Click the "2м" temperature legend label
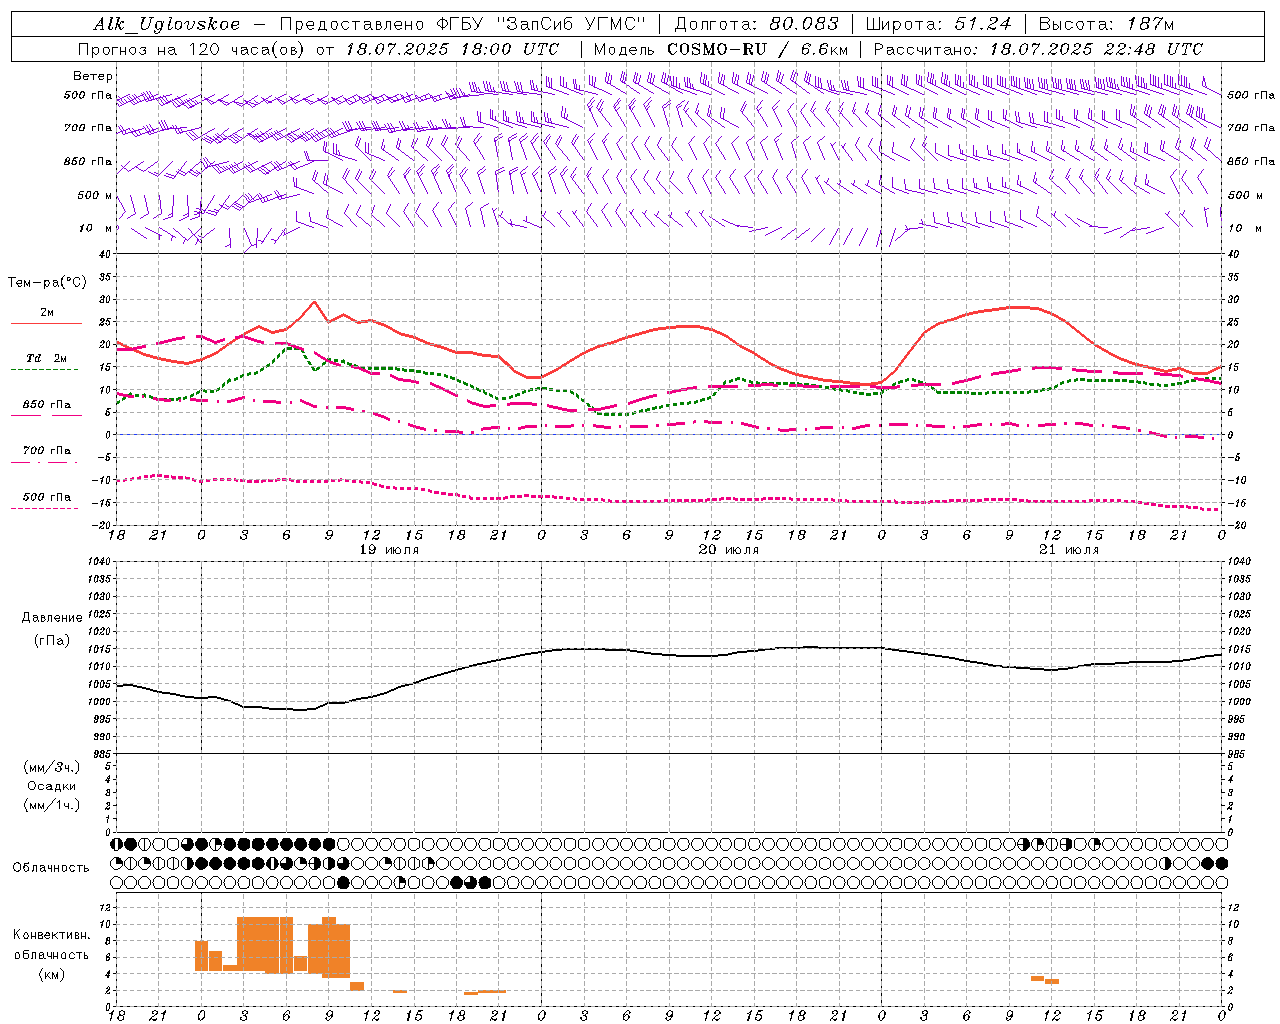Viewport: 1280px width, 1024px height. (47, 313)
